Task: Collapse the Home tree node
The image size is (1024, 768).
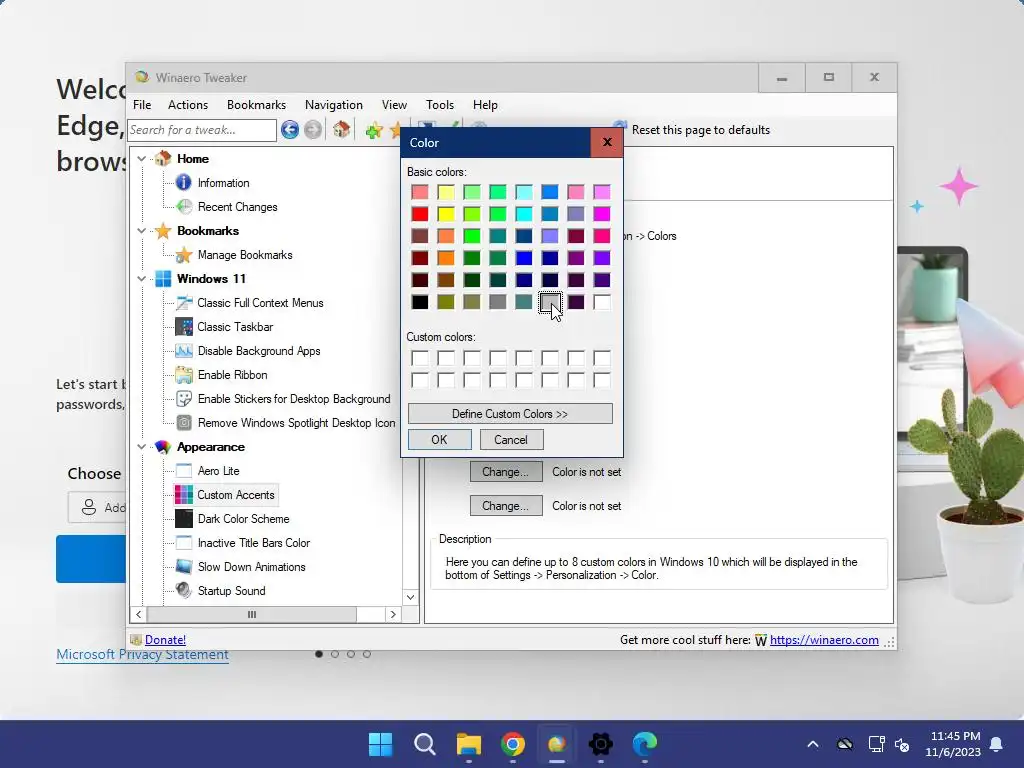Action: click(x=141, y=159)
